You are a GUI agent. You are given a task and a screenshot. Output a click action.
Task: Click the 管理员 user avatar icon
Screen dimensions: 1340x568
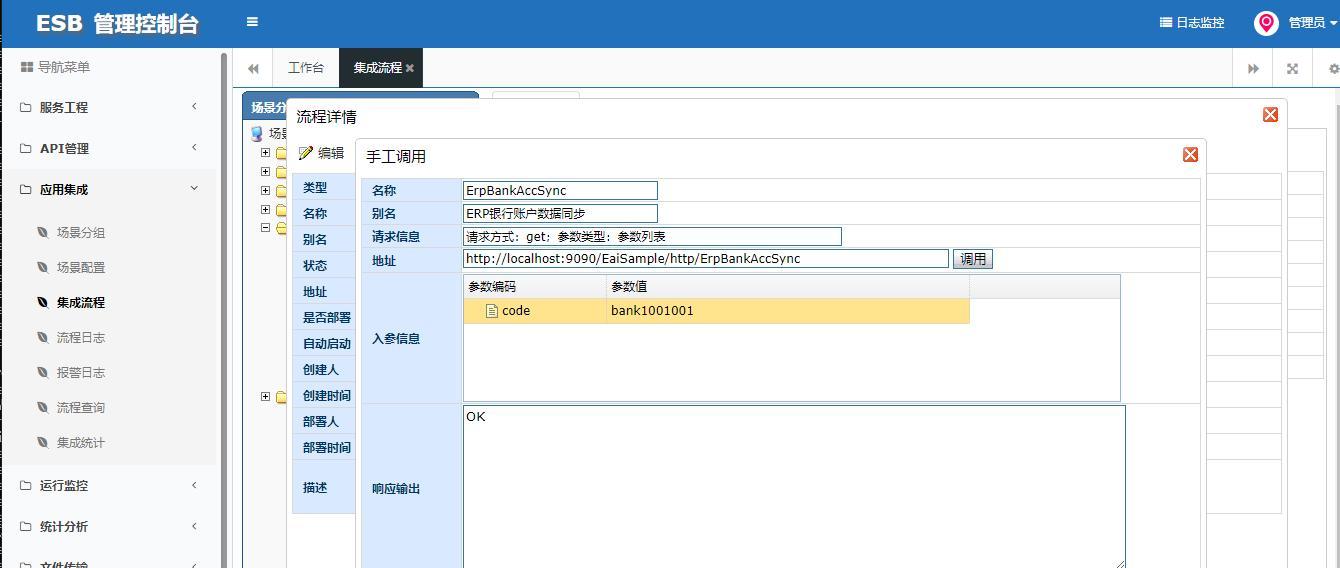point(1266,23)
